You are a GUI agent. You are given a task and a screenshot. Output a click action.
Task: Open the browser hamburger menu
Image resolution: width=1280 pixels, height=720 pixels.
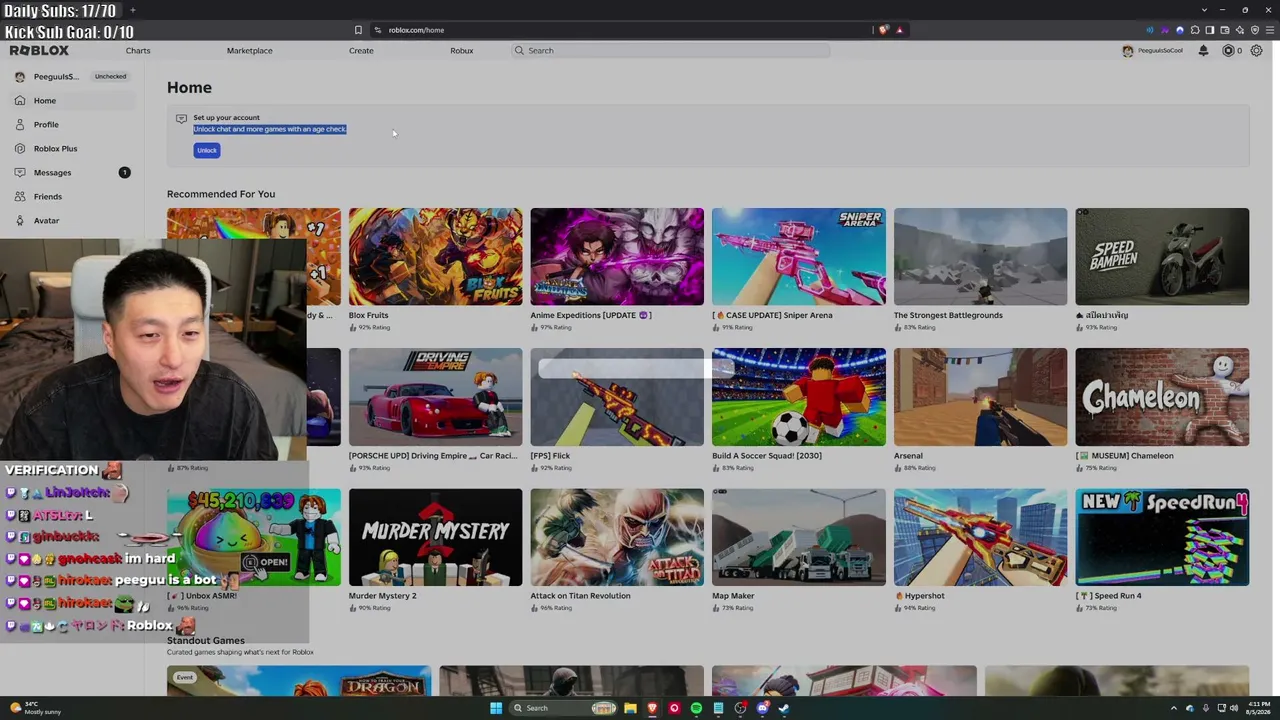click(1269, 30)
